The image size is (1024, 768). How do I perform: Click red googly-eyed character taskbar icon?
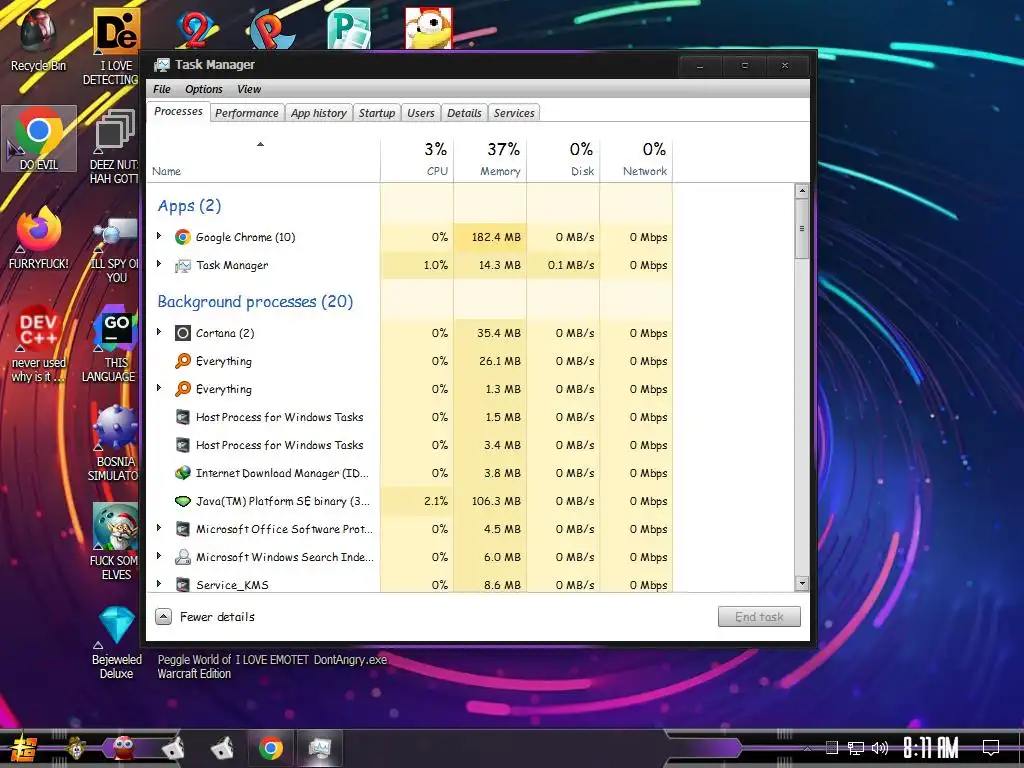123,748
